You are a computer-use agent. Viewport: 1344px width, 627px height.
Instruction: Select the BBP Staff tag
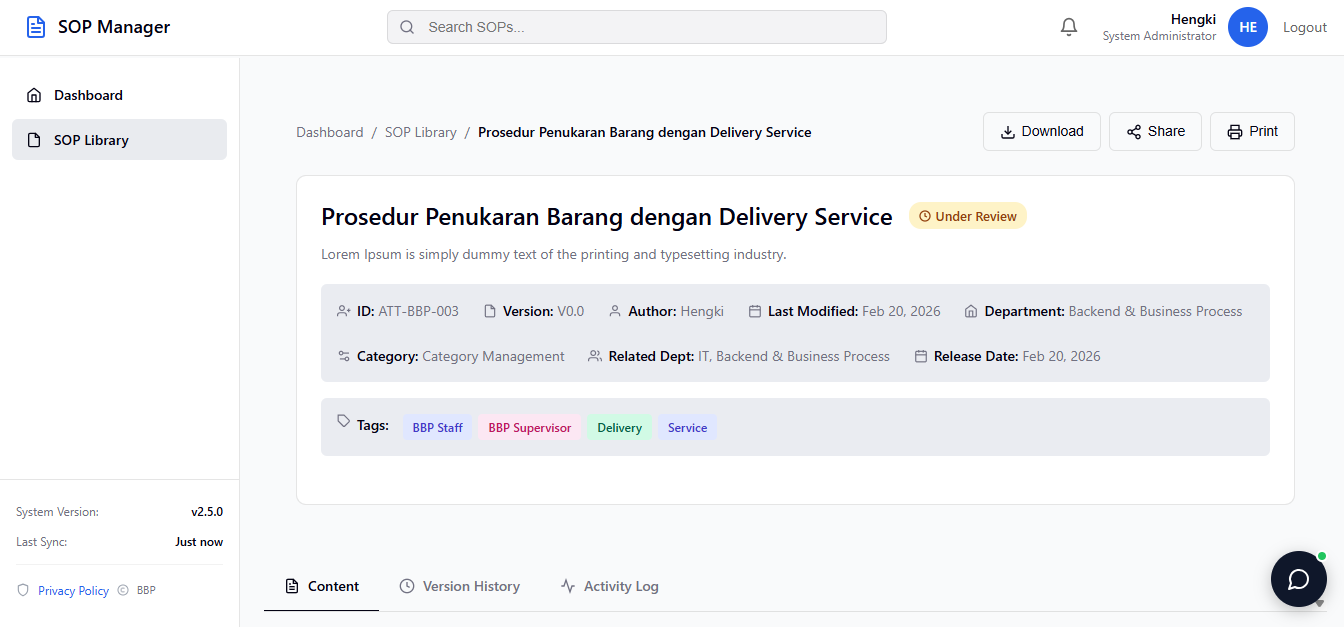click(438, 428)
